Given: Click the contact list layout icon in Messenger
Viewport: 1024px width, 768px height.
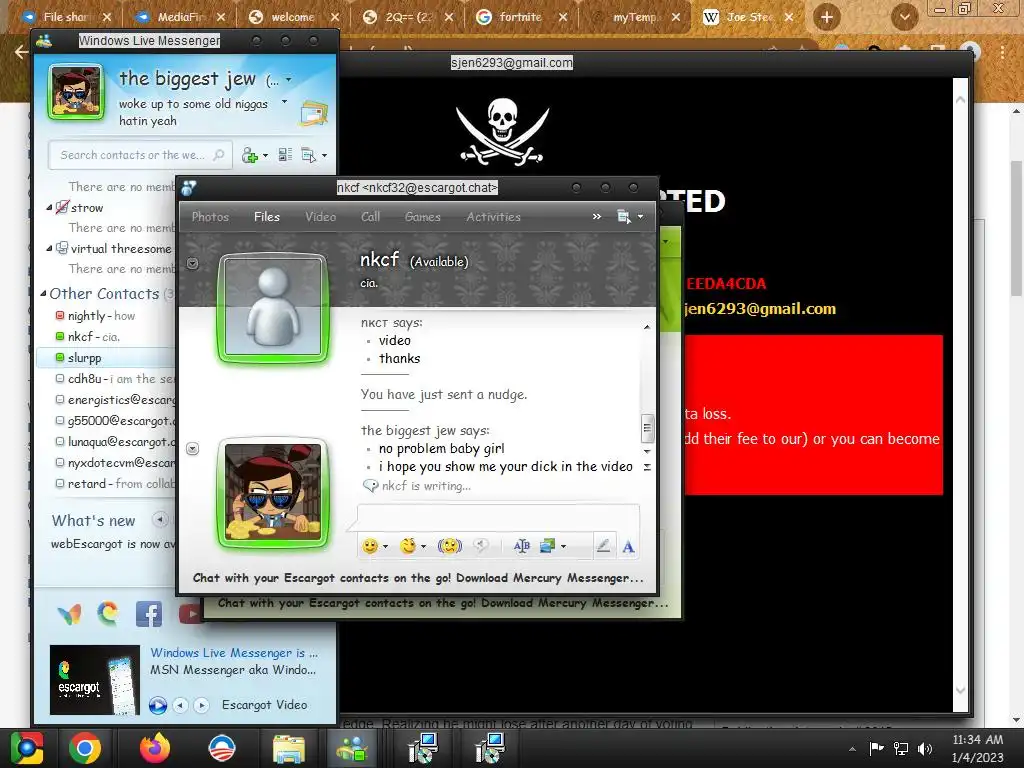Looking at the screenshot, I should click(x=285, y=155).
